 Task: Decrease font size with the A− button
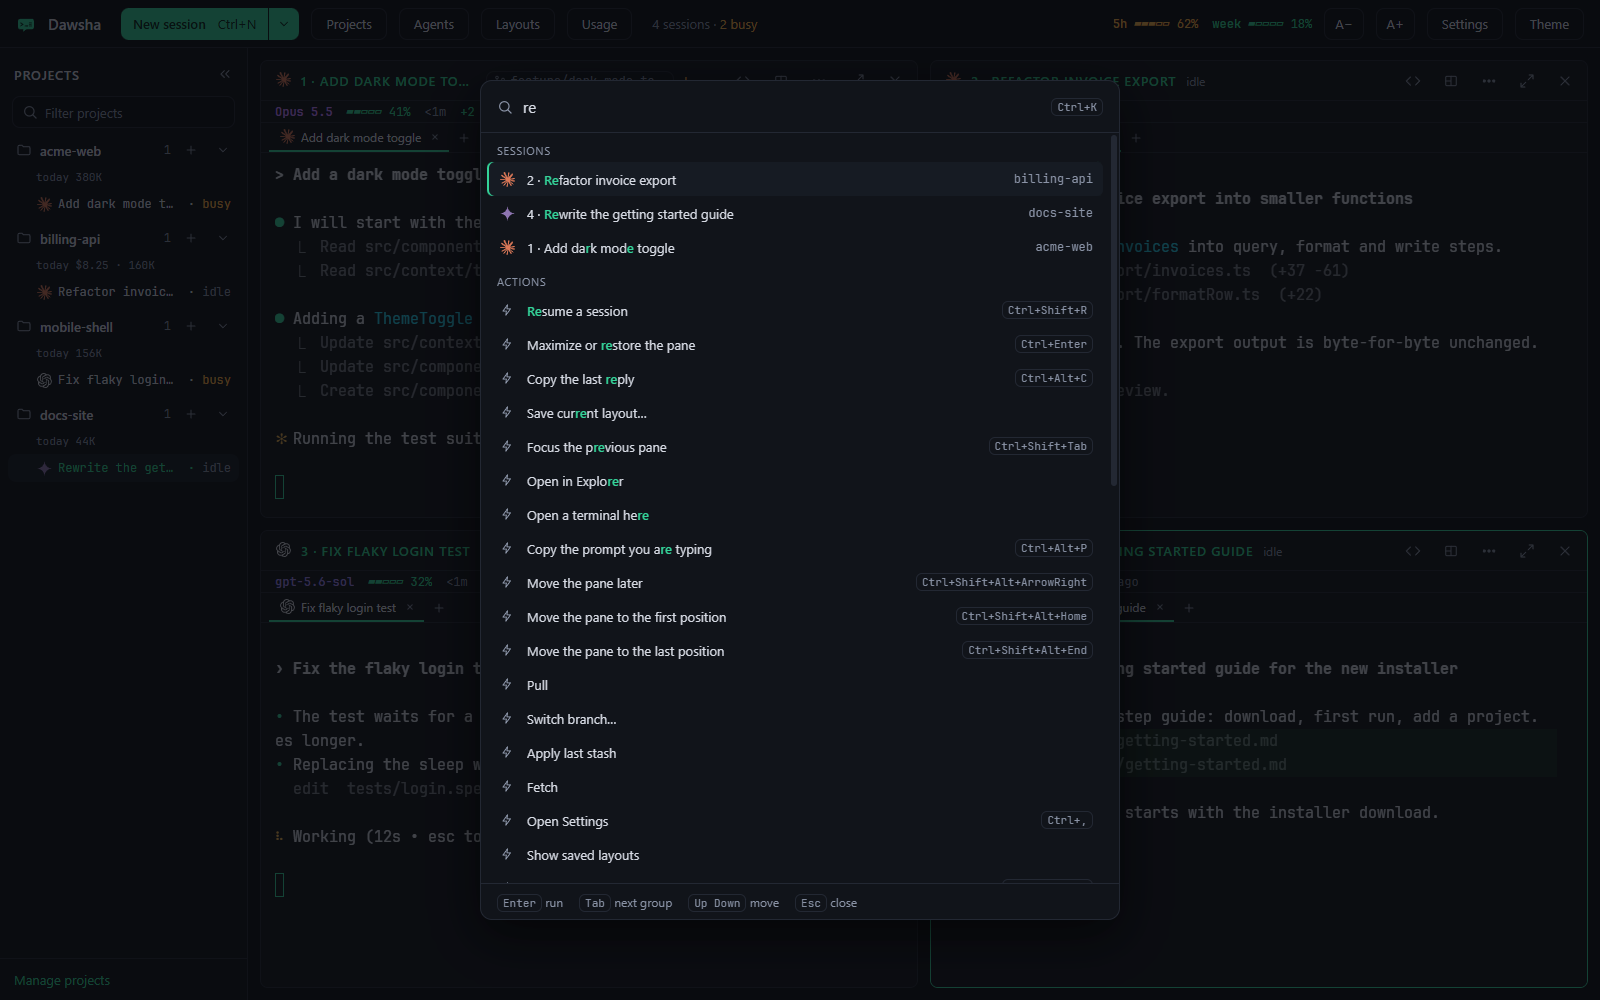pos(1343,24)
